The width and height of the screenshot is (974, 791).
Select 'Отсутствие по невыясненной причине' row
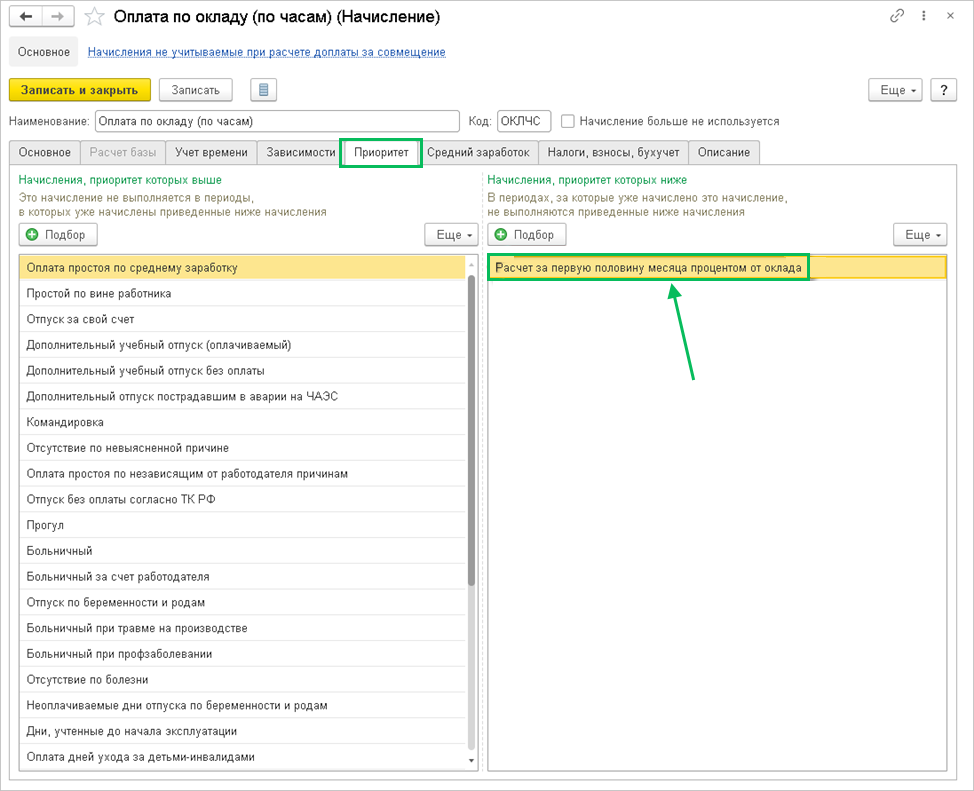click(243, 448)
